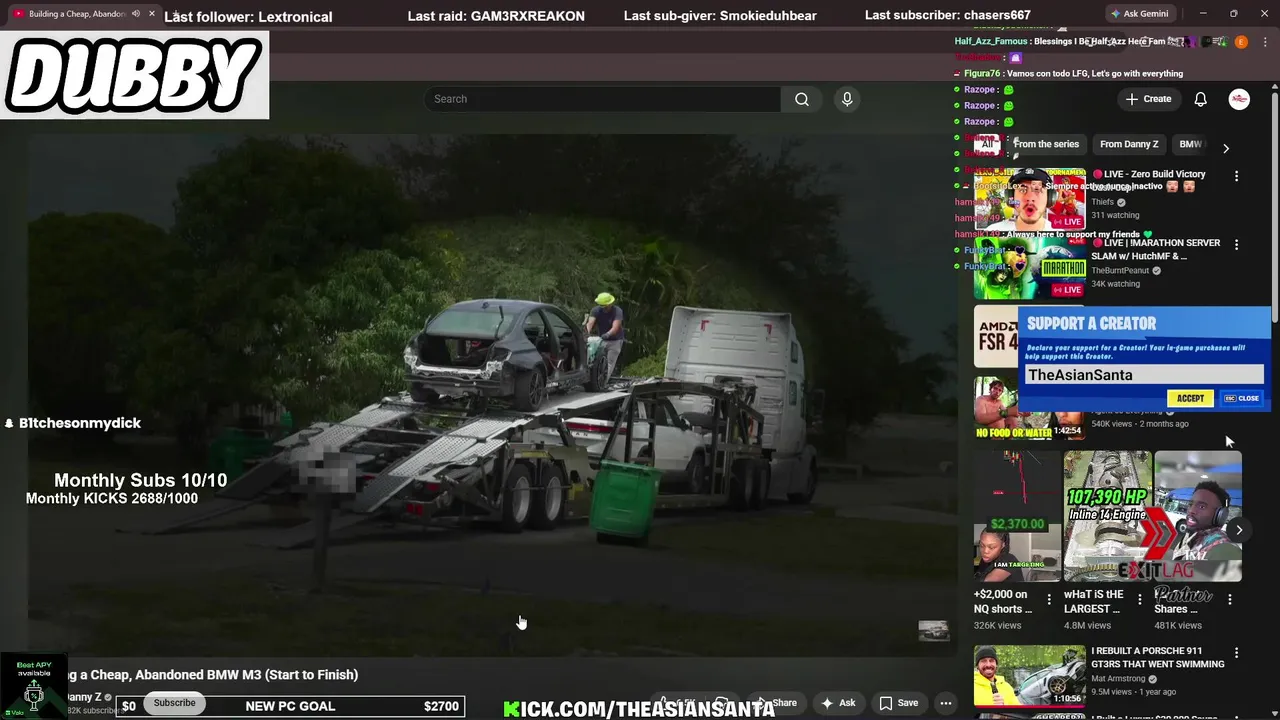Click the TheAsianSanta creator code field
Viewport: 1280px width, 720px height.
coord(1144,375)
